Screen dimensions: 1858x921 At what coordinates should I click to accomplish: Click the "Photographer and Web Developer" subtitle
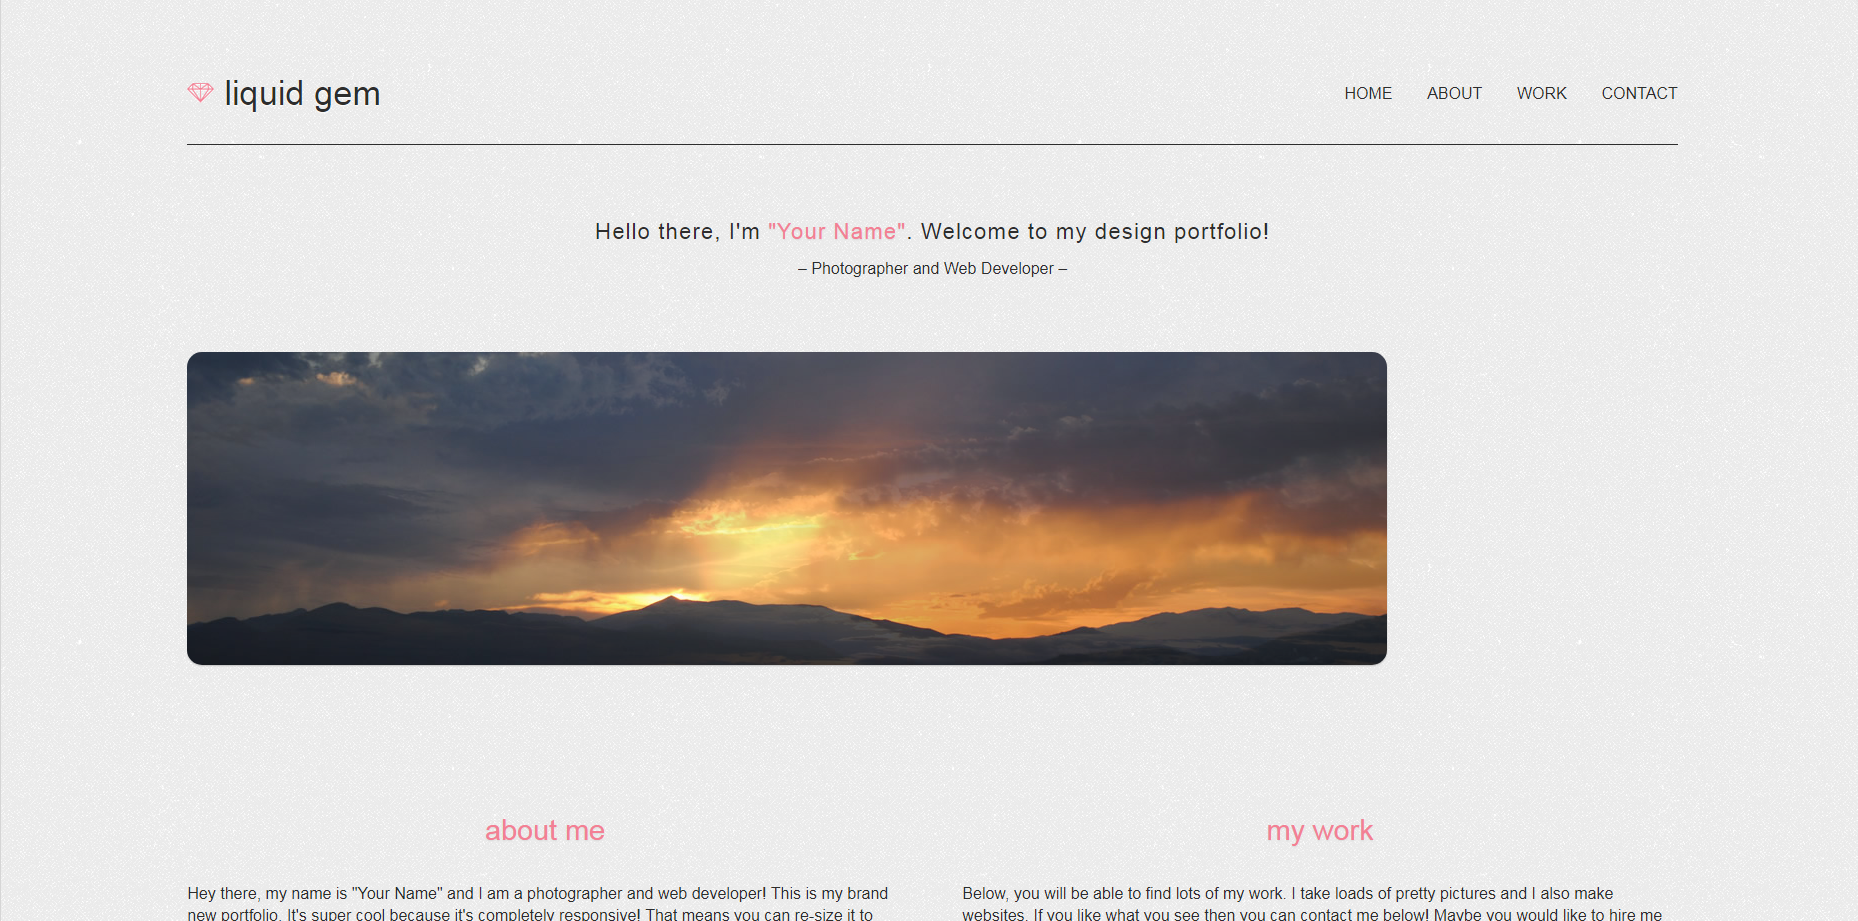coord(932,268)
